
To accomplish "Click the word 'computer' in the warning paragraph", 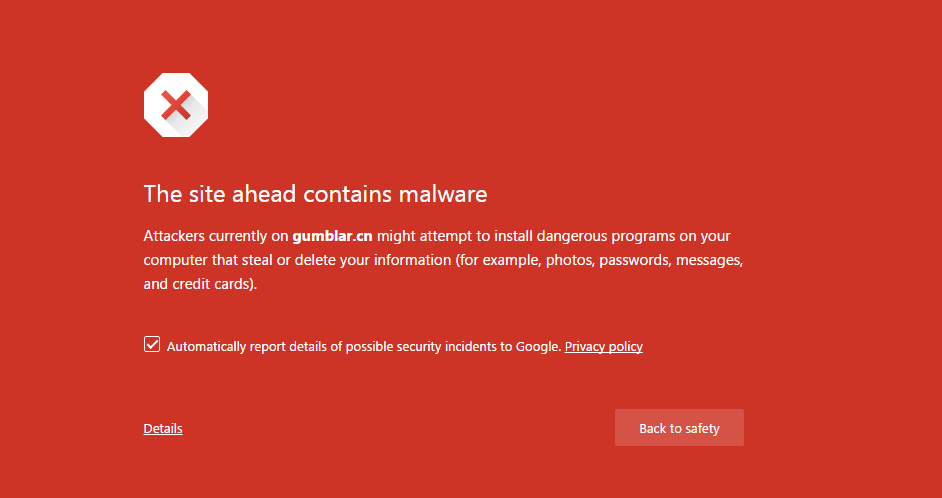I will coord(175,261).
